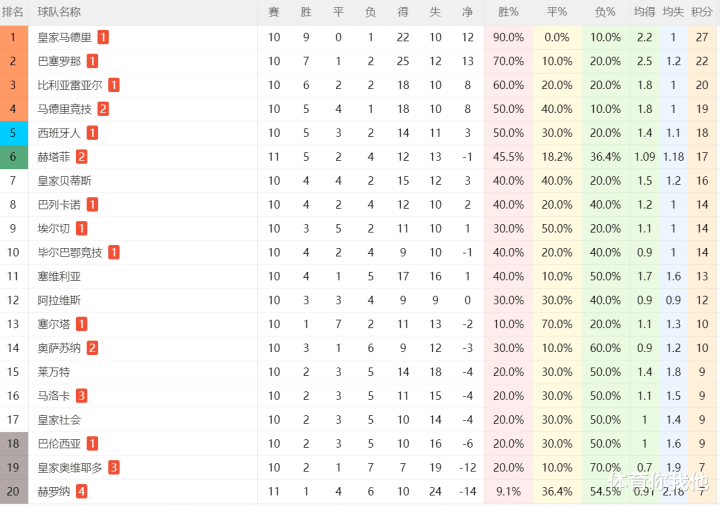Click badge numbered 3 beside 马洛卡
The width and height of the screenshot is (720, 505).
point(81,396)
